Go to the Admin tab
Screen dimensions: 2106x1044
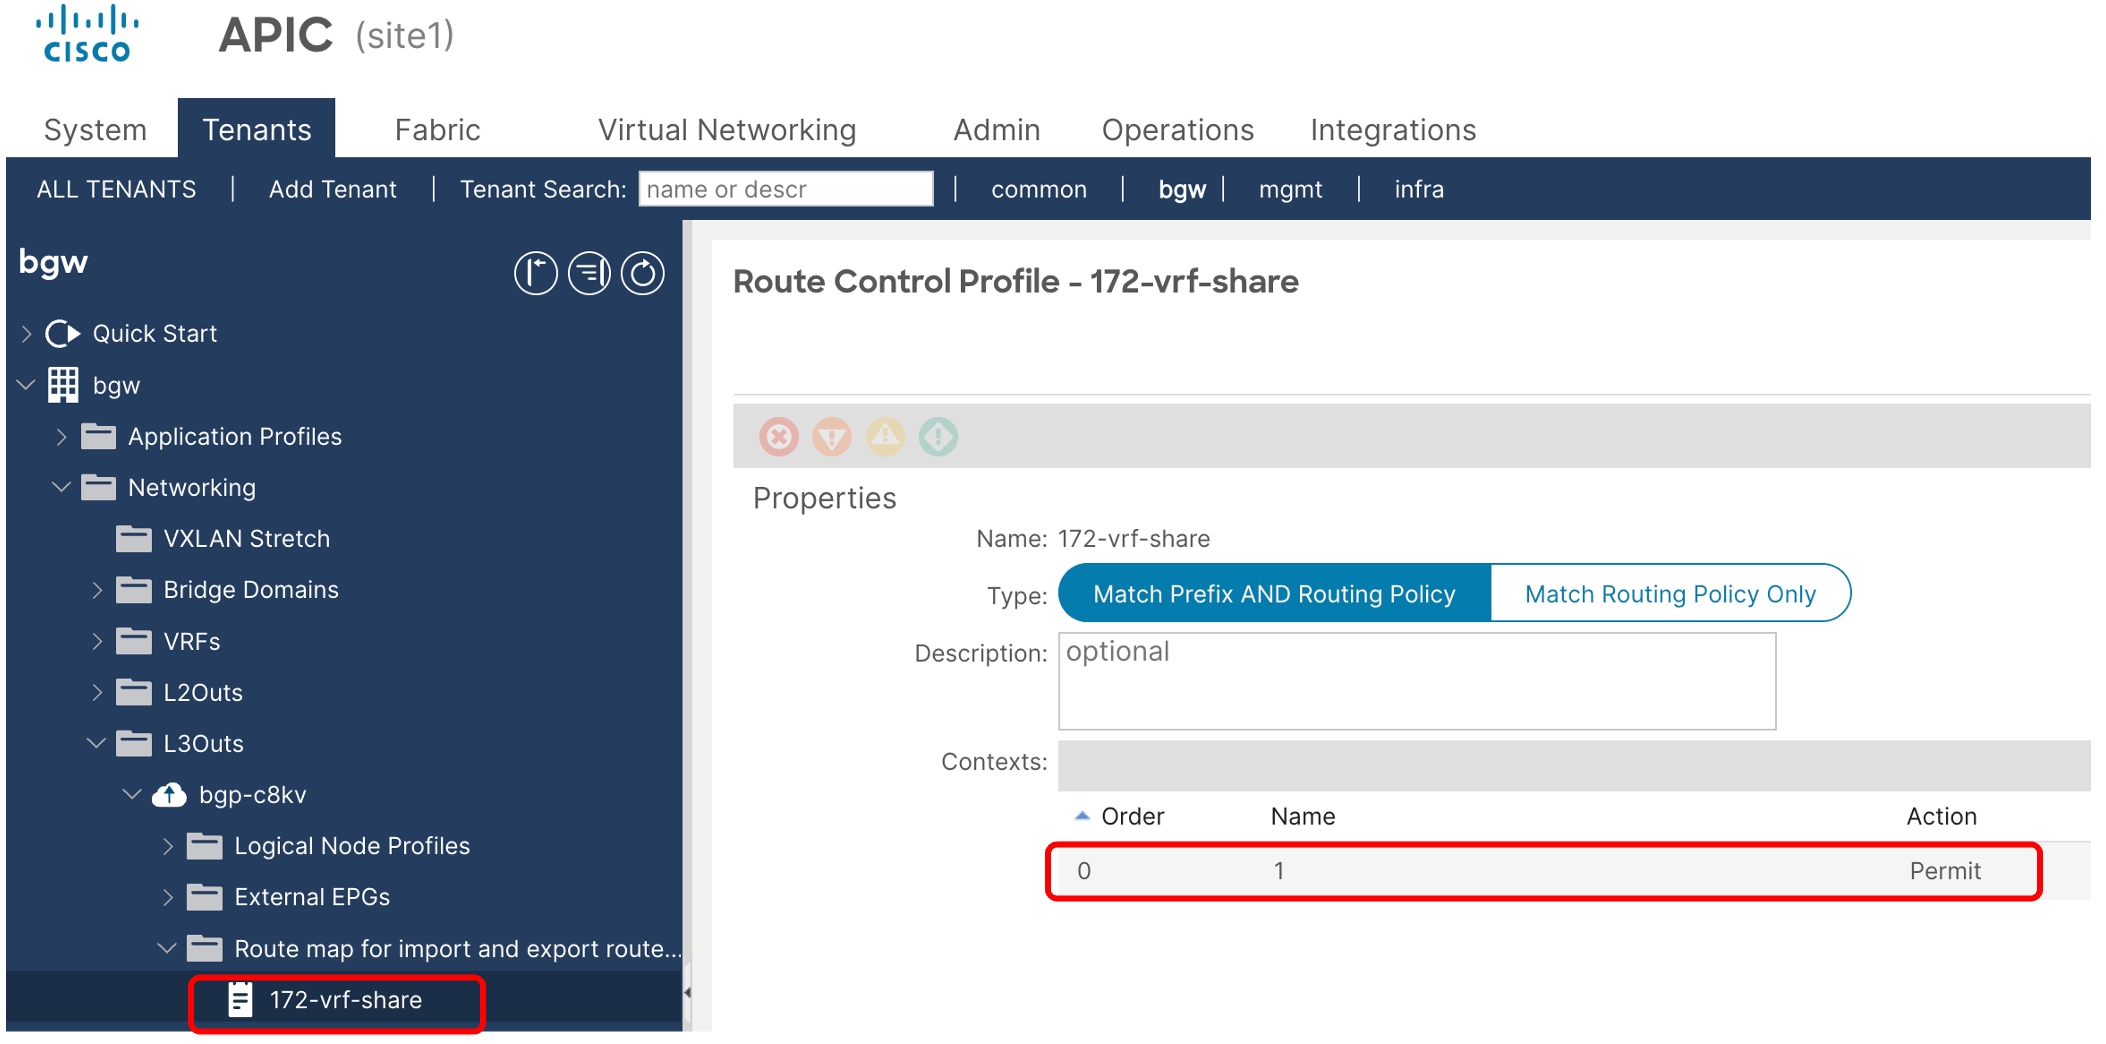click(x=997, y=130)
